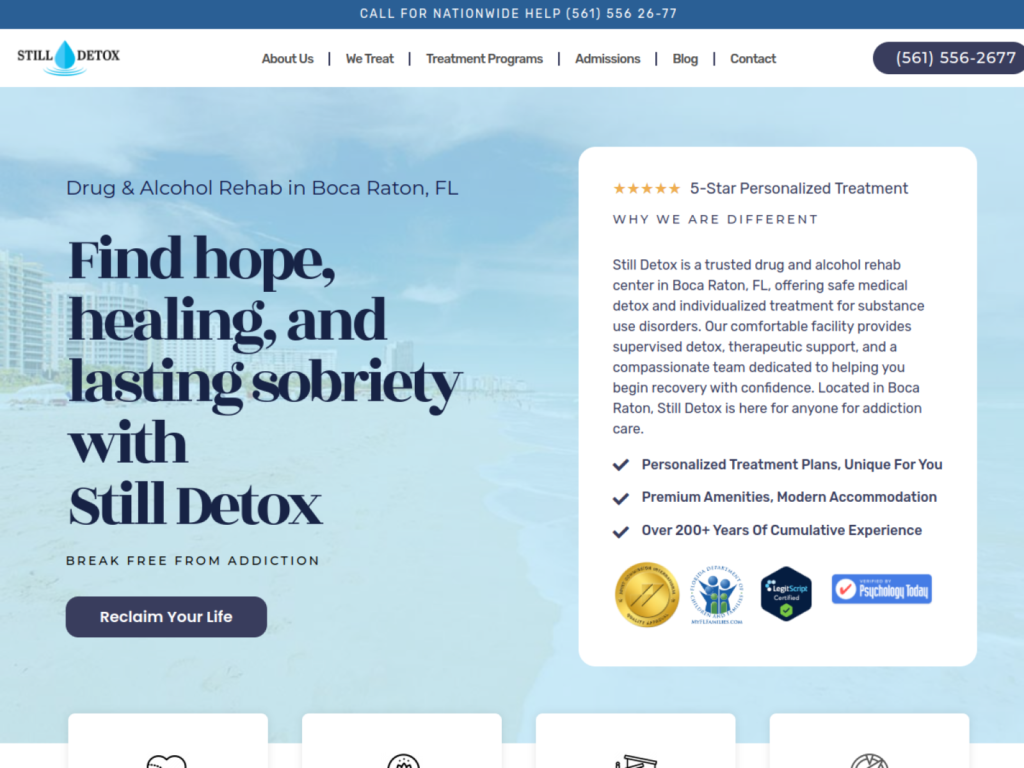Click the checkmark beside Personalized Treatment Plans
Viewport: 1024px width, 768px height.
point(621,464)
